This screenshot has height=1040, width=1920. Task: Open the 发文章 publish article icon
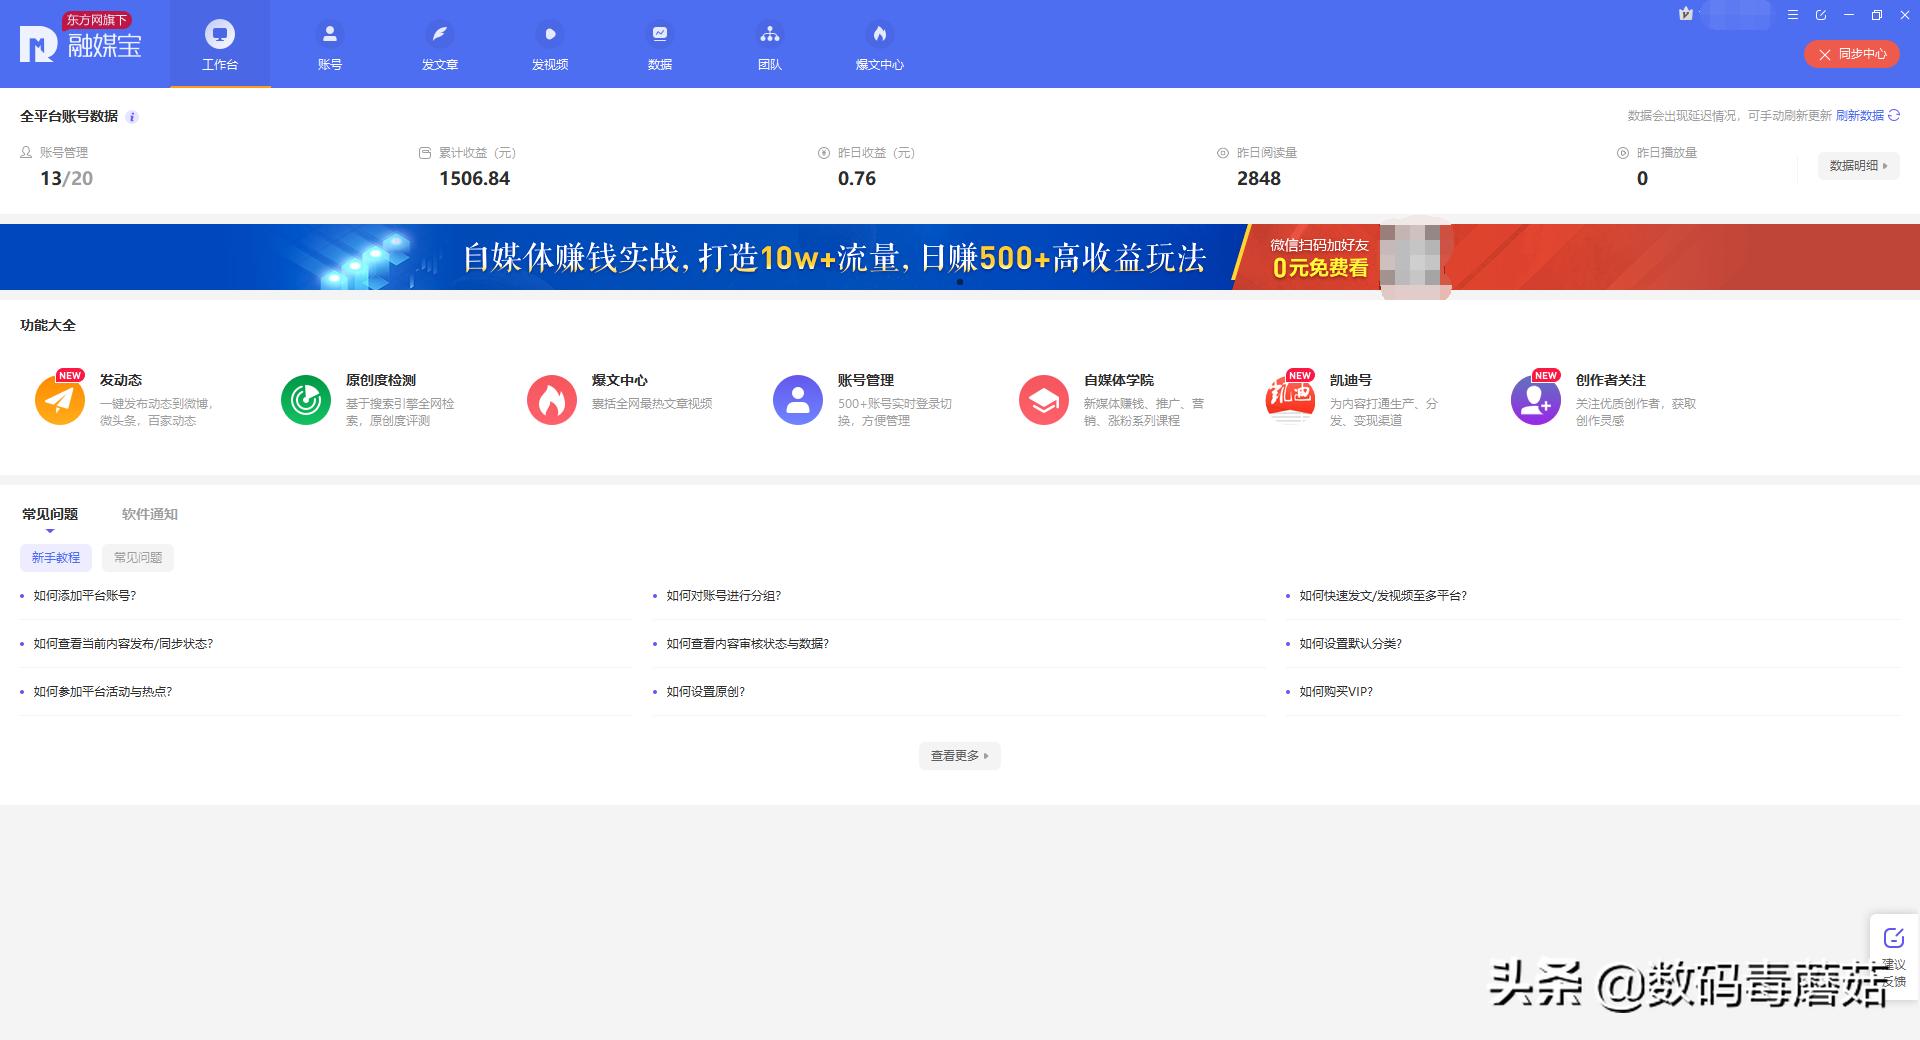tap(440, 44)
